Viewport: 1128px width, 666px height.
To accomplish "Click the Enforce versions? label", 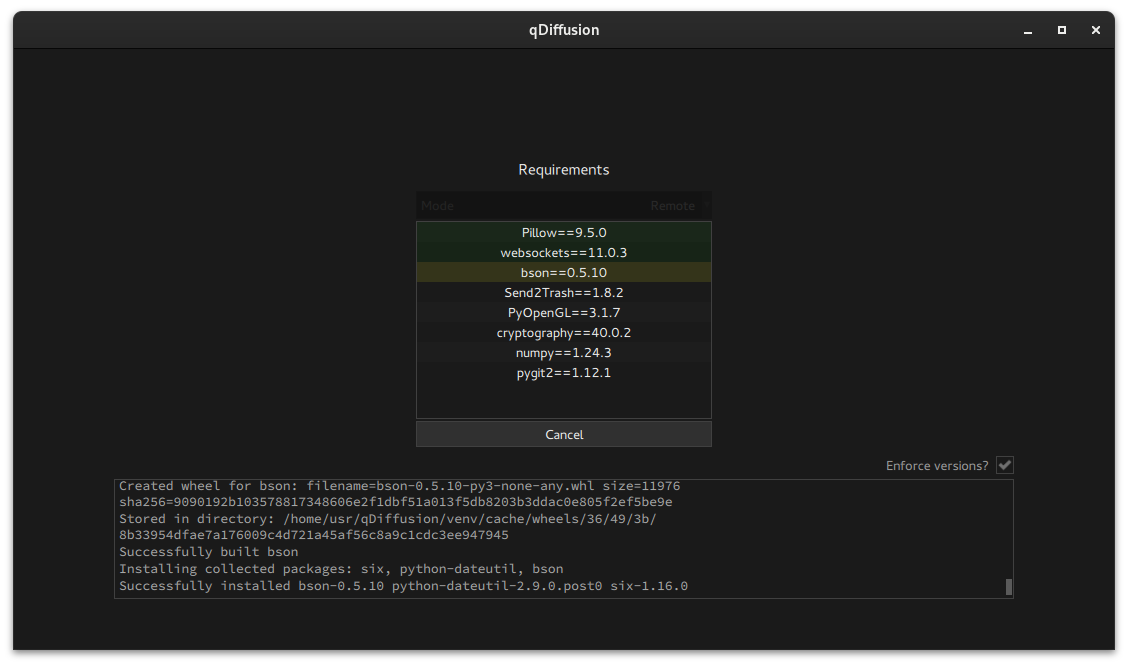I will 937,466.
